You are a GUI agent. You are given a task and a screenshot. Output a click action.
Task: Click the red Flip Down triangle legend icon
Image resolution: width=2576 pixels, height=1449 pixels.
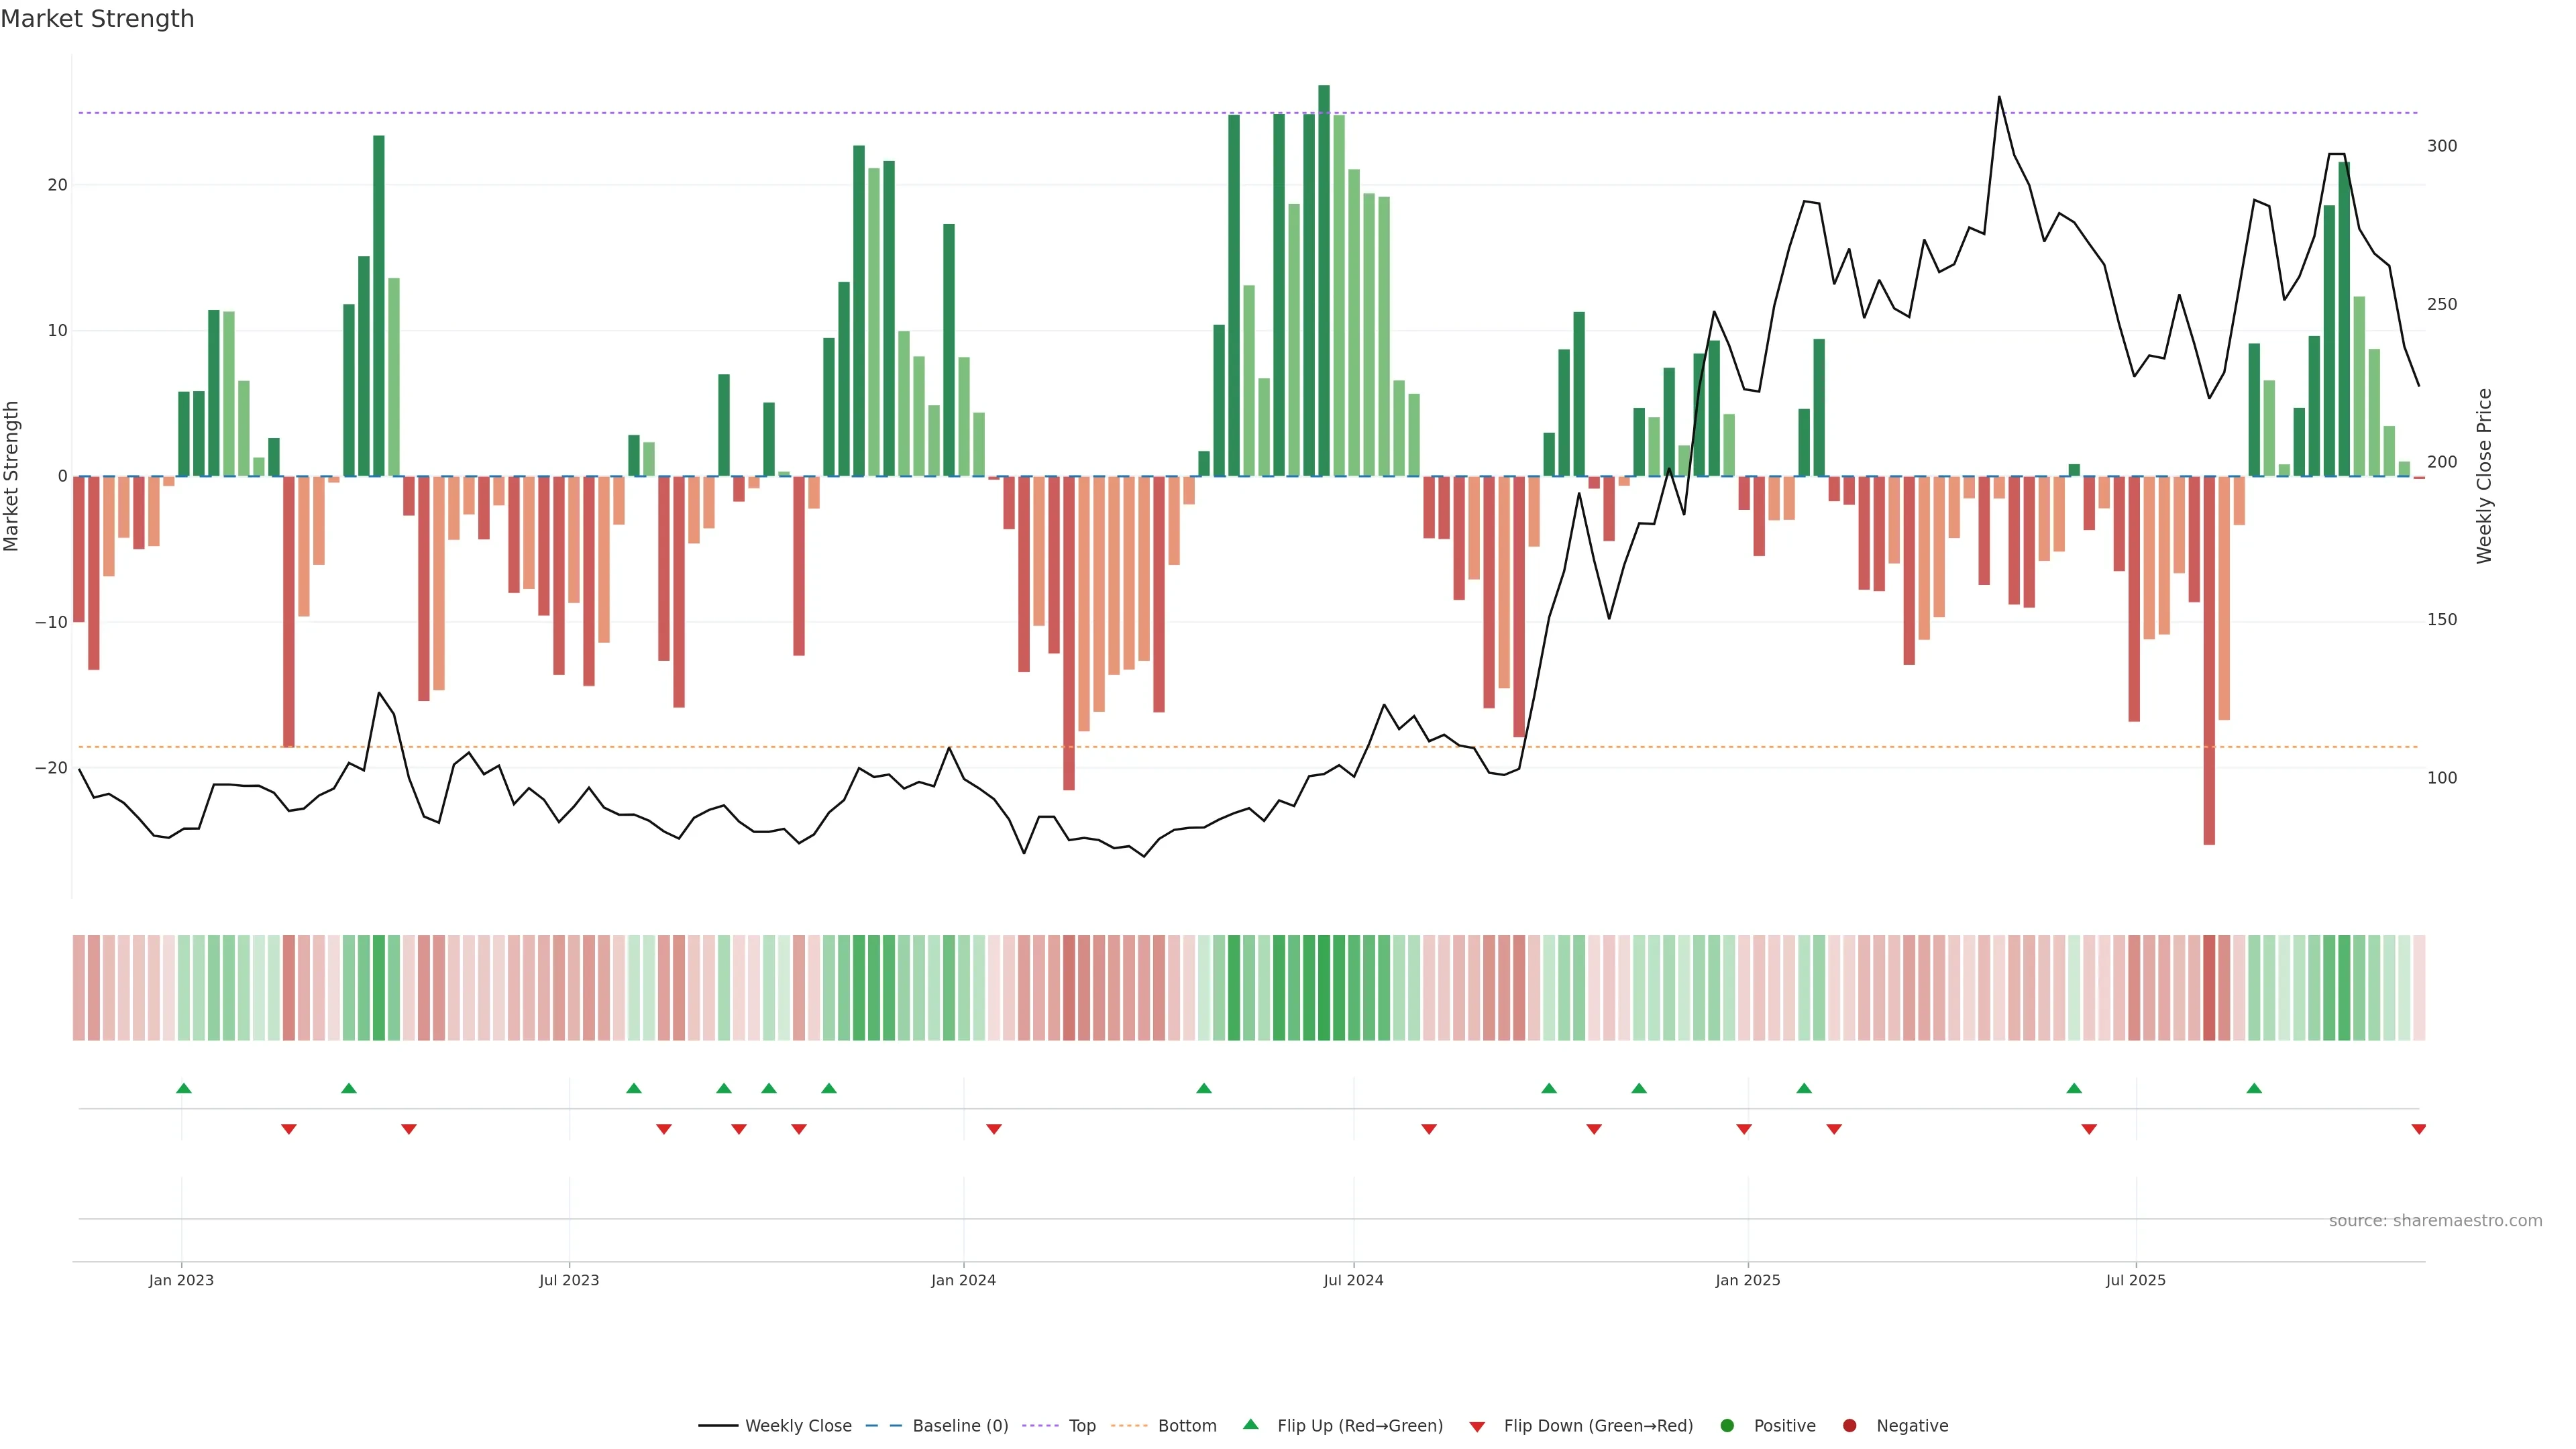[x=1477, y=1426]
